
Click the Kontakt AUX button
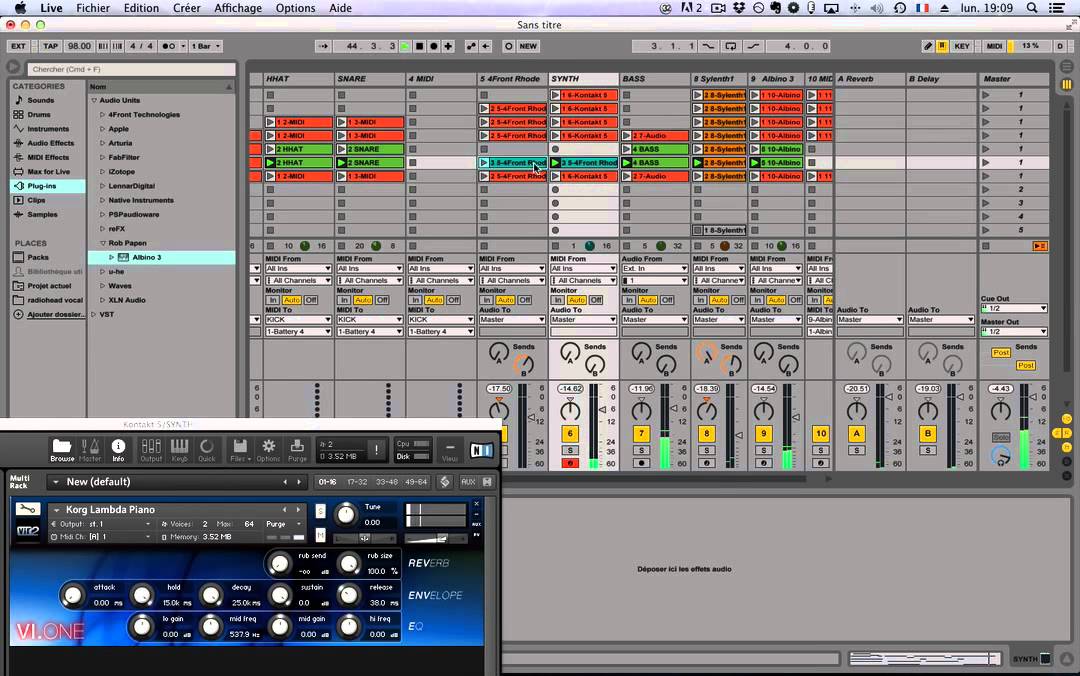pyautogui.click(x=468, y=482)
